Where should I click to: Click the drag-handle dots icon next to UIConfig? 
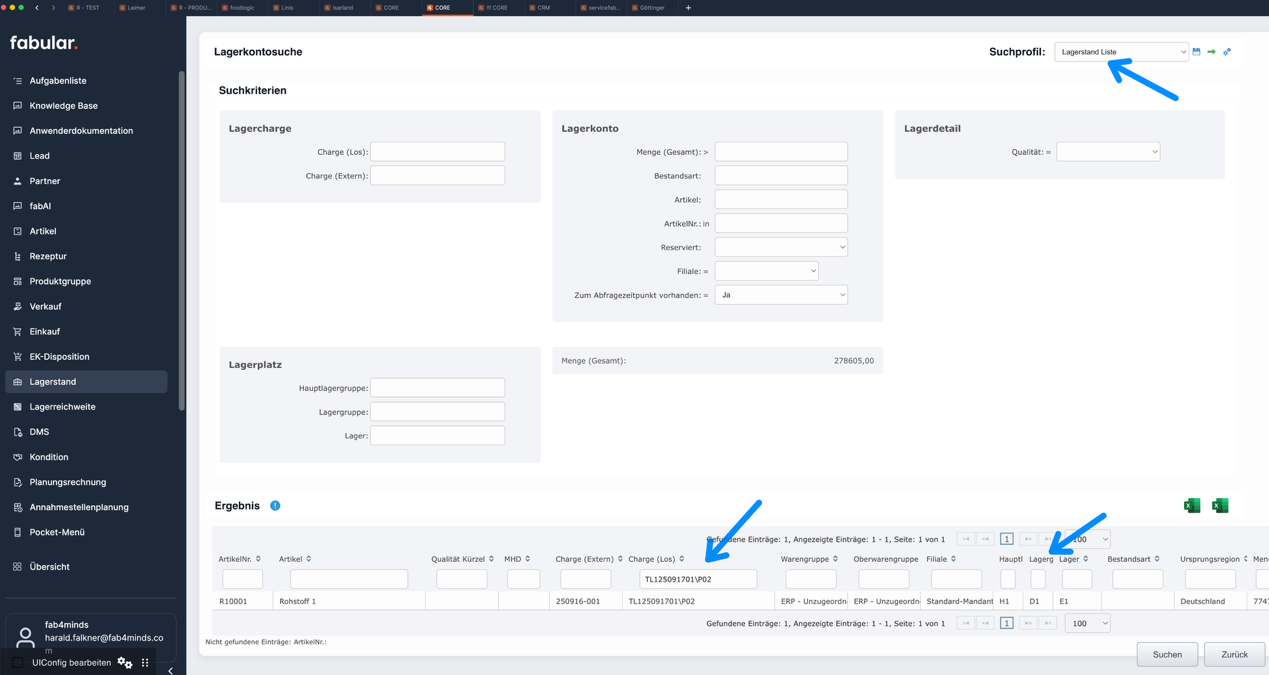(x=145, y=663)
